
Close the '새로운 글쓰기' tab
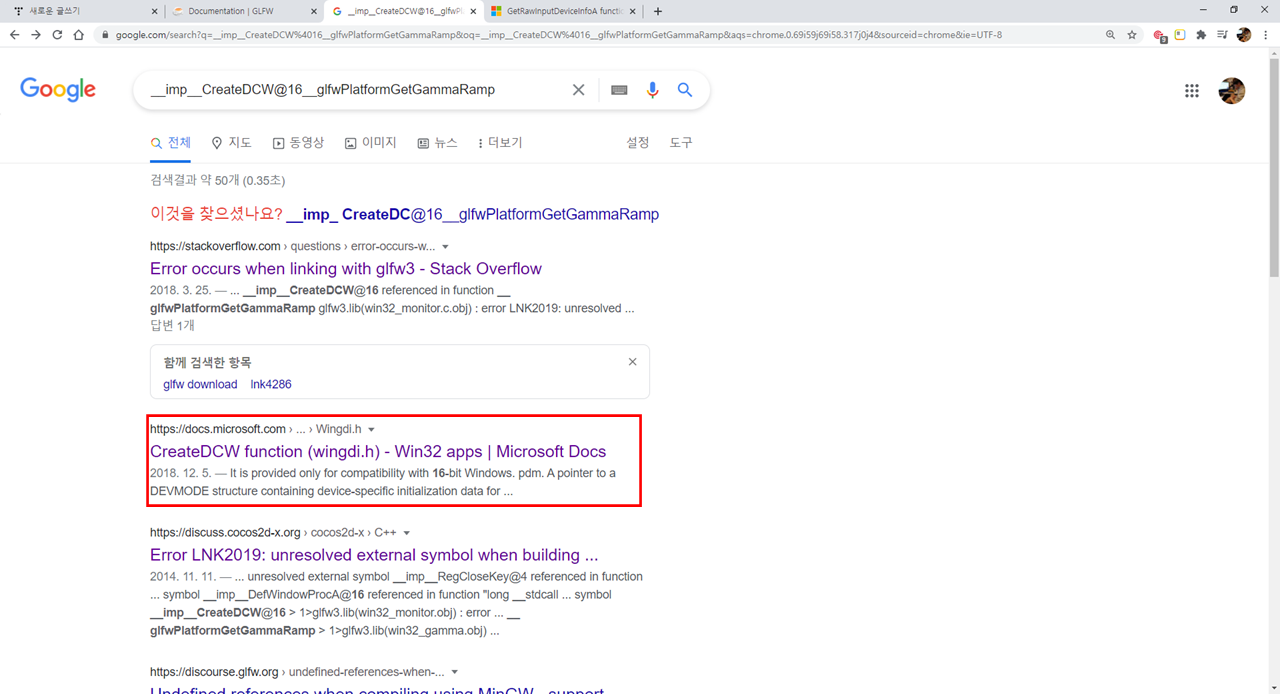[153, 11]
